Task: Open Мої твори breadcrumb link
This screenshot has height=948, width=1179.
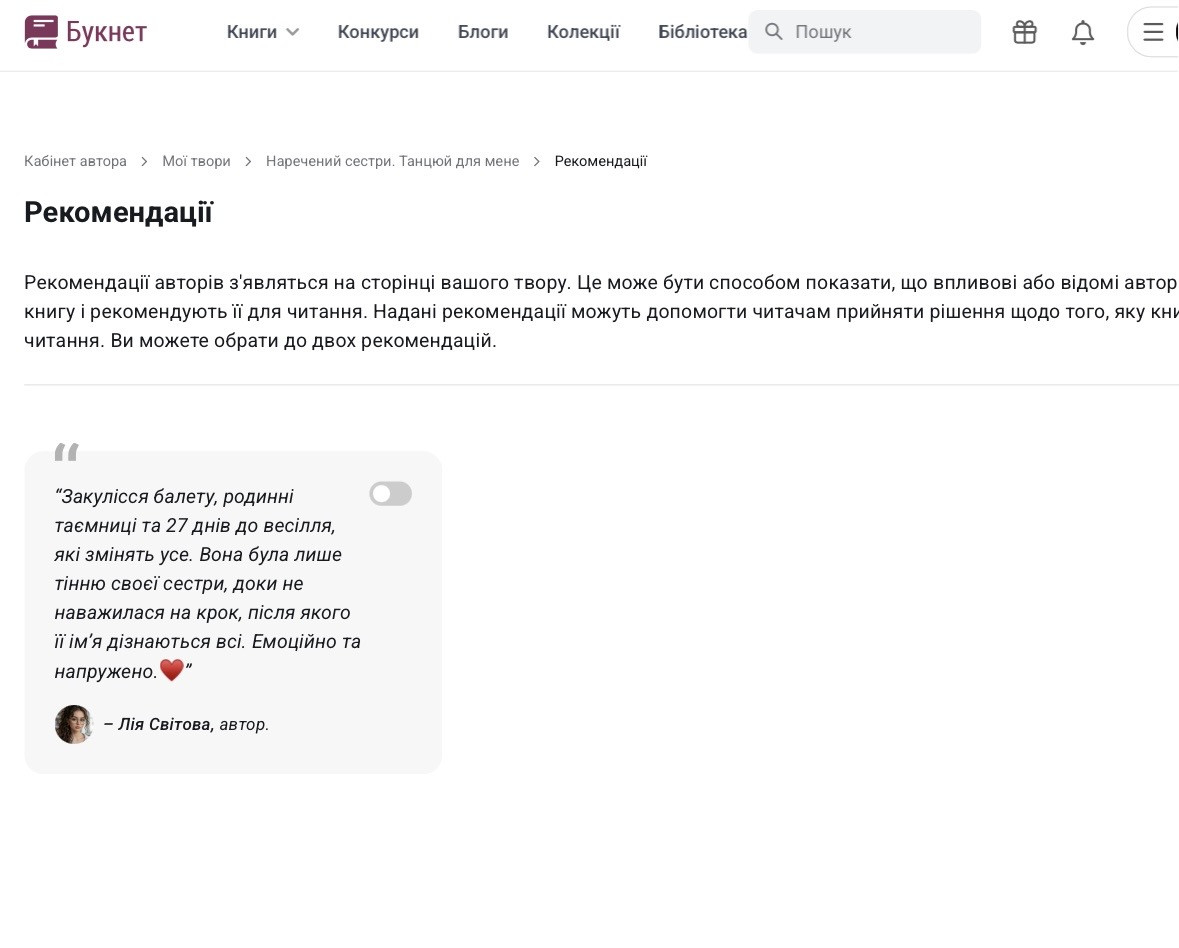Action: [196, 162]
